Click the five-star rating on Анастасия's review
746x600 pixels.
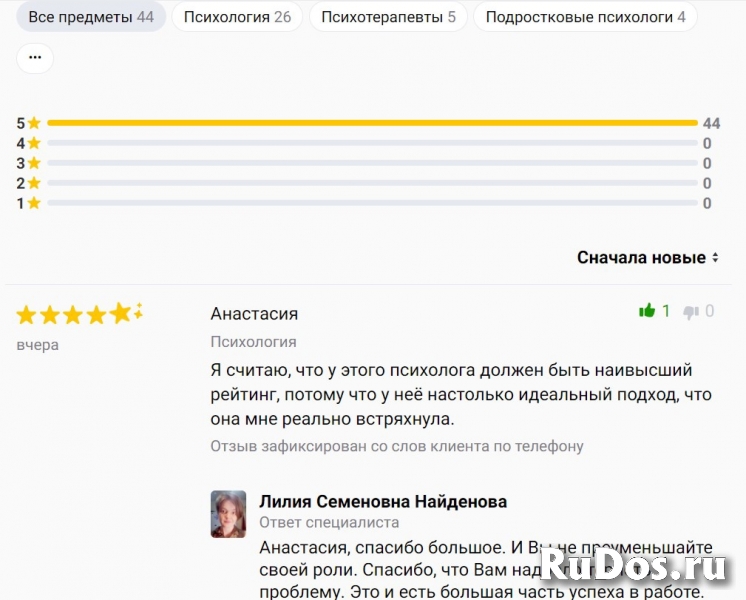click(79, 314)
